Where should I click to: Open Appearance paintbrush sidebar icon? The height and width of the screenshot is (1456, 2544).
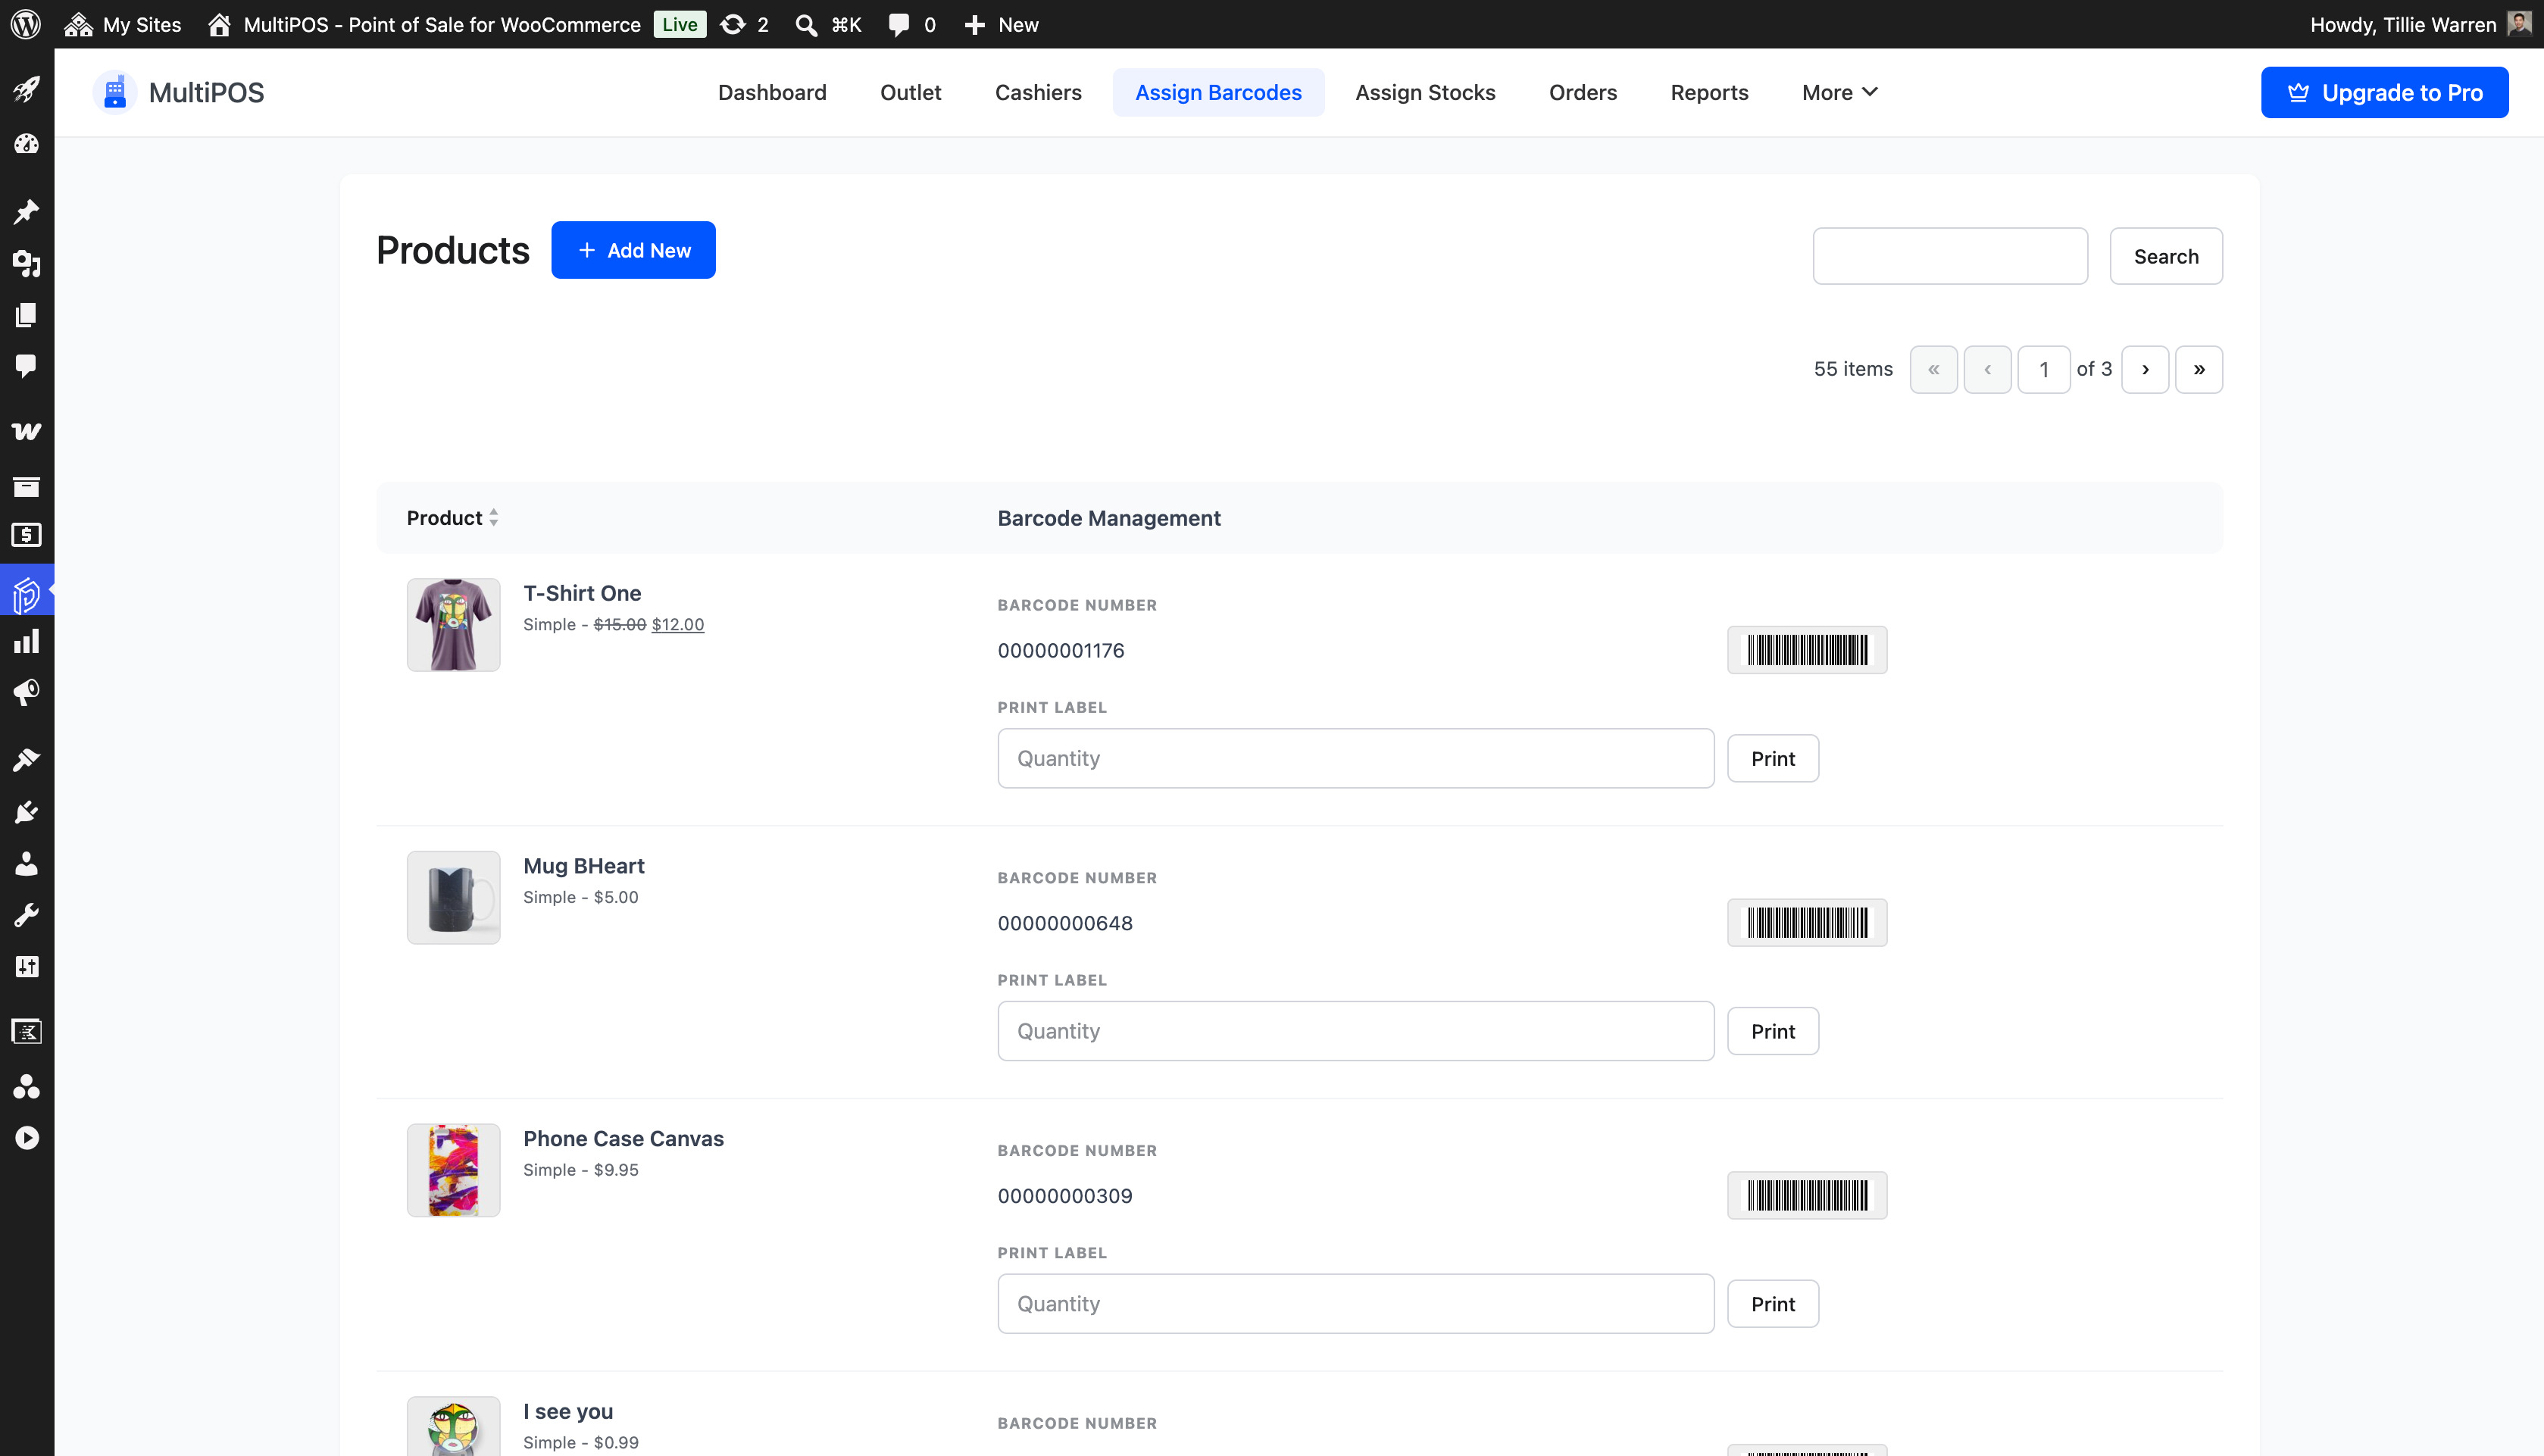(x=27, y=760)
